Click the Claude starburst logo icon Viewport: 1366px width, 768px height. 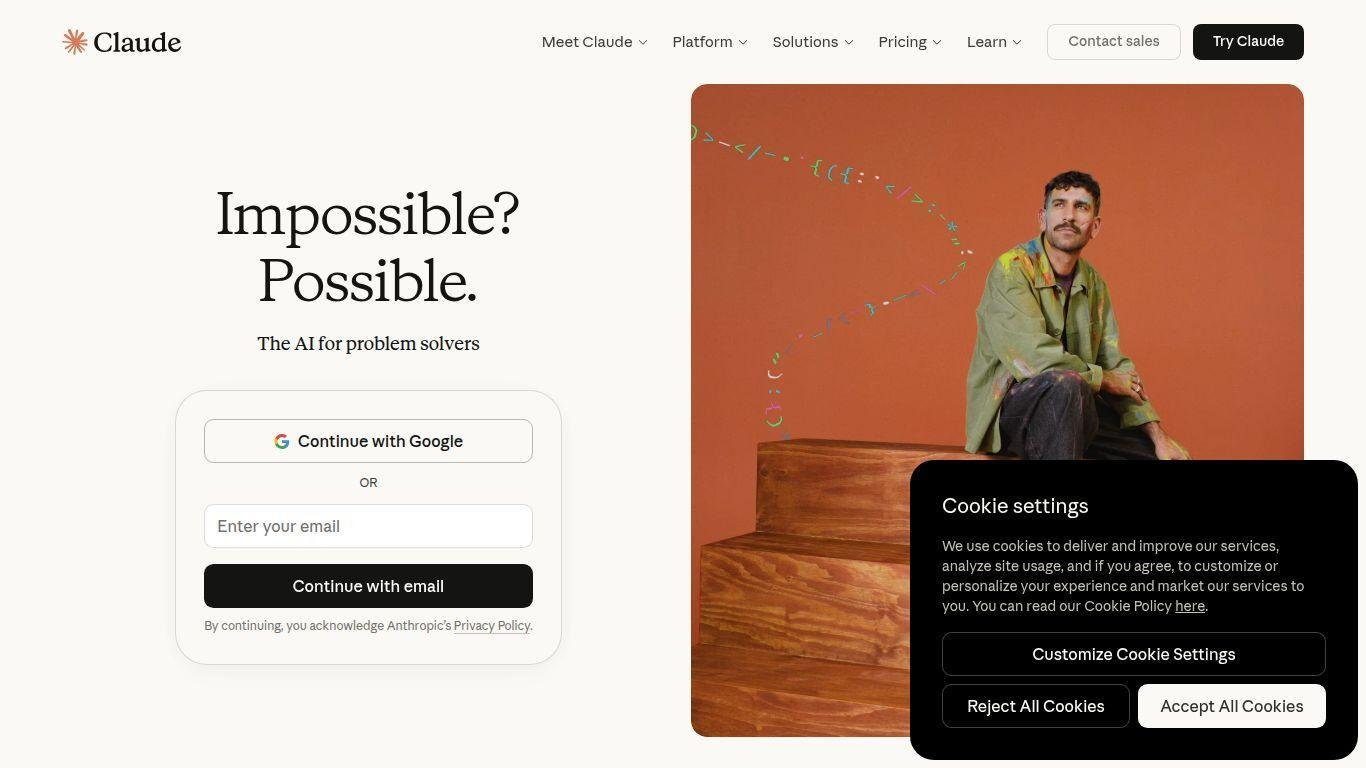coord(75,41)
